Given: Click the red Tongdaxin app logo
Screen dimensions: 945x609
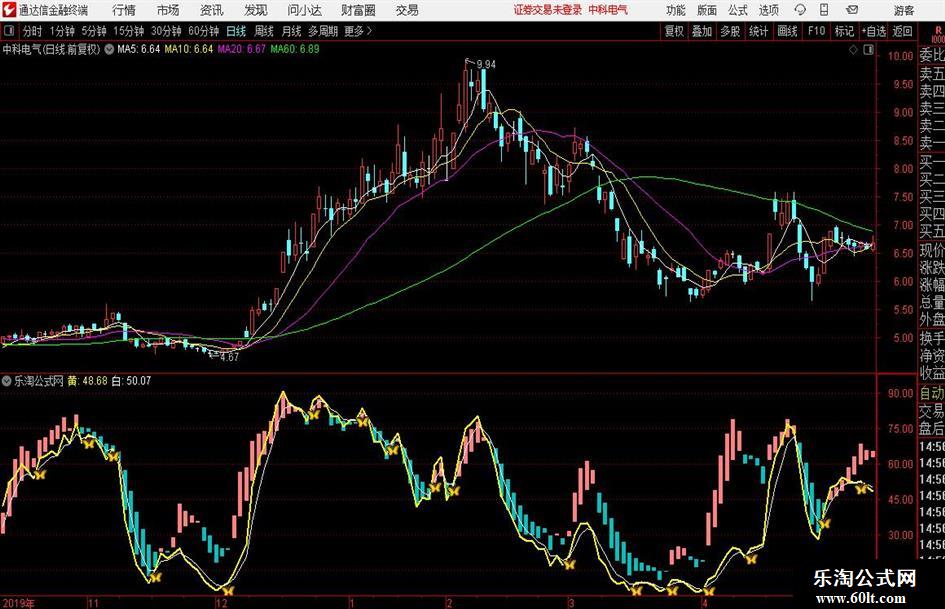Looking at the screenshot, I should 8,10.
